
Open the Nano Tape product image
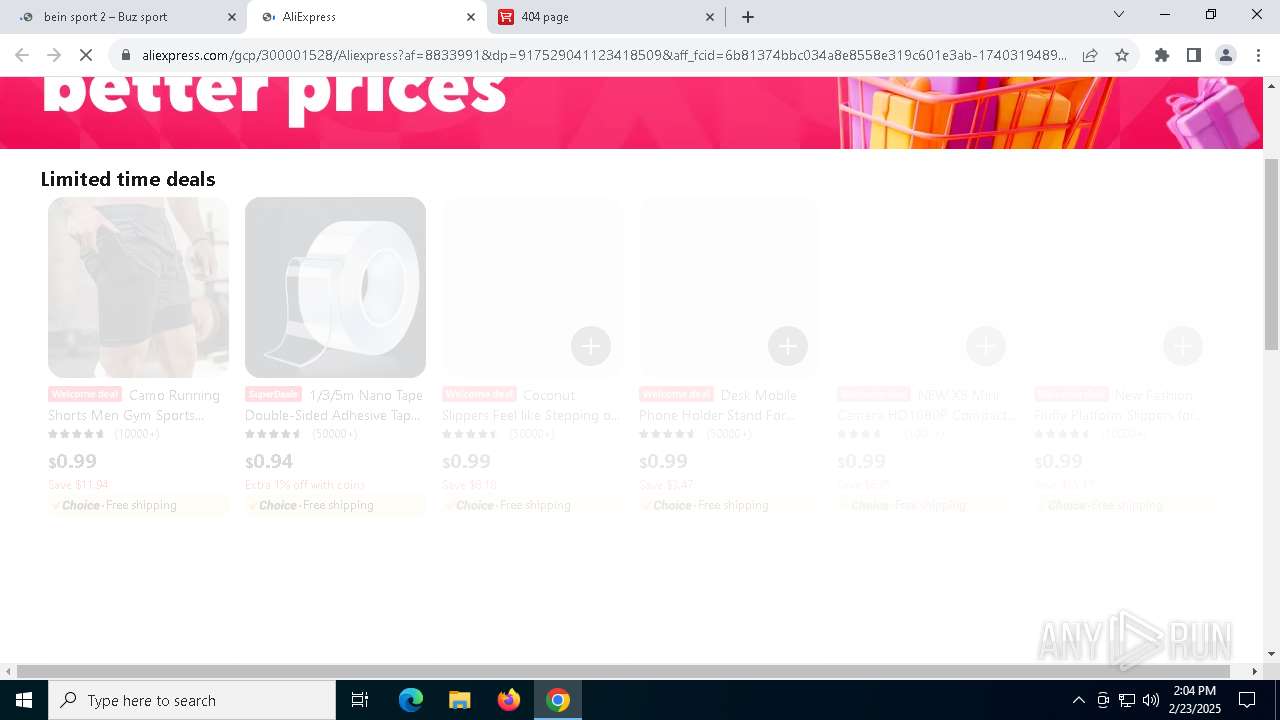335,287
